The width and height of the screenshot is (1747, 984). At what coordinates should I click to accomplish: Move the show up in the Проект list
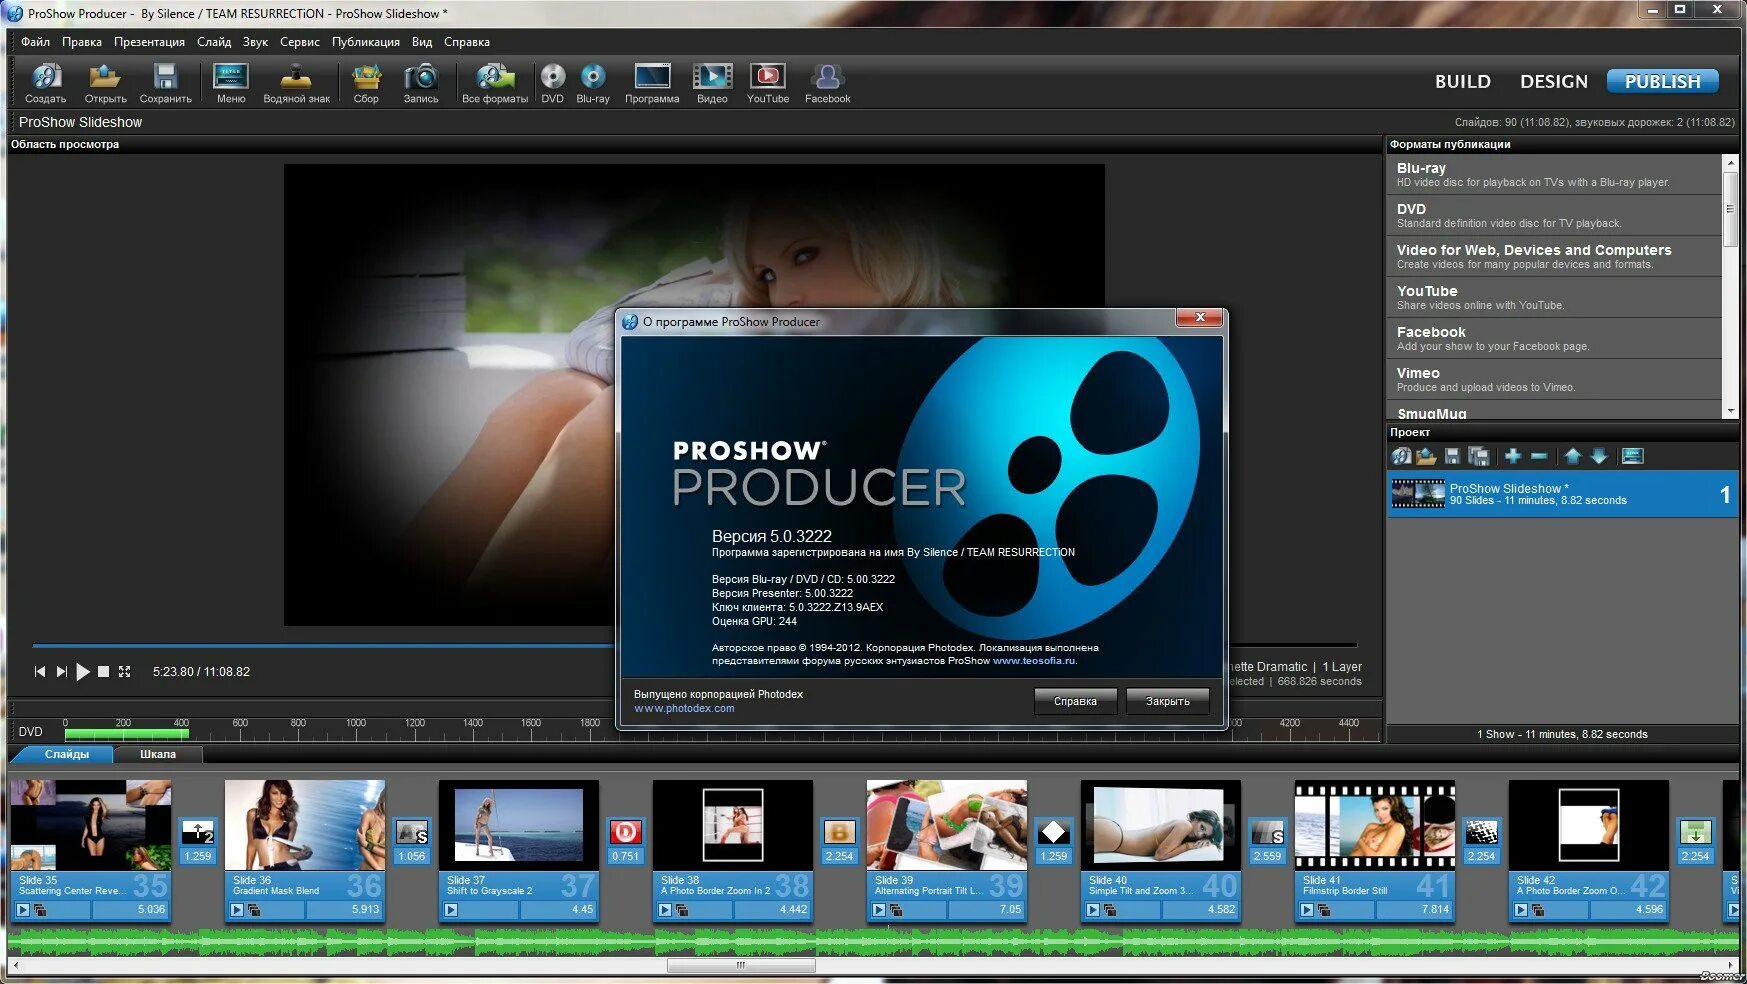coord(1573,456)
